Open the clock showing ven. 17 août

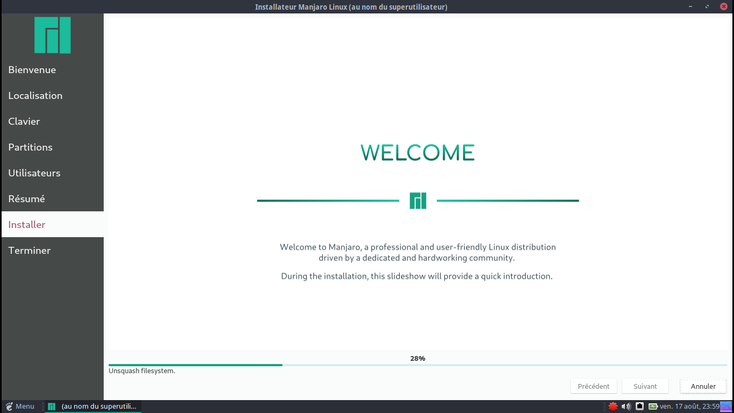click(x=689, y=406)
